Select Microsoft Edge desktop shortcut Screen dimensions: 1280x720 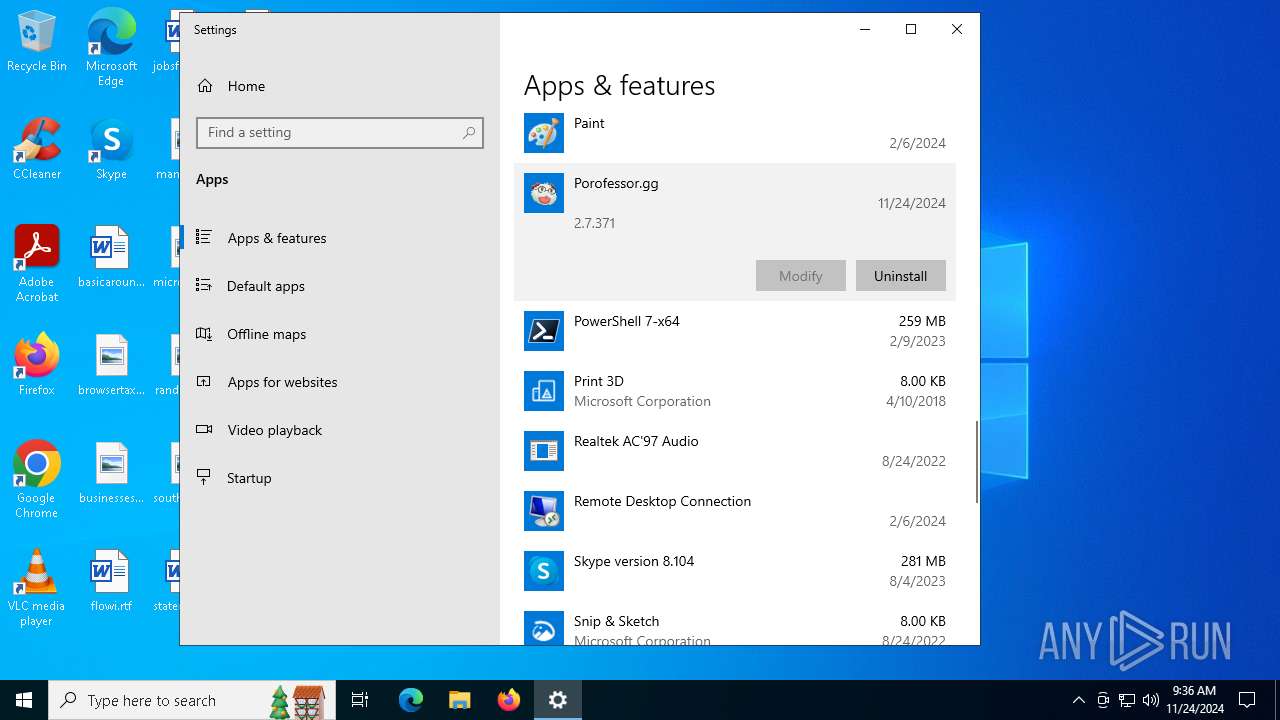pyautogui.click(x=111, y=48)
